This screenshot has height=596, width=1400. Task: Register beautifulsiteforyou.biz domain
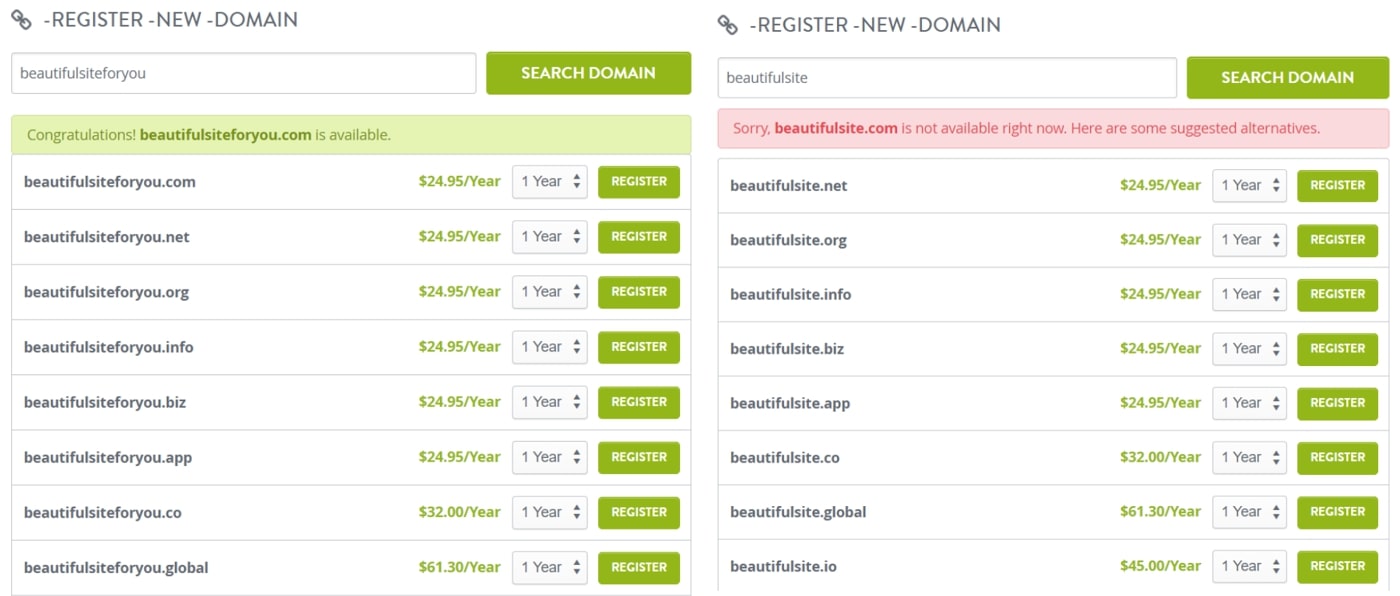(x=638, y=402)
